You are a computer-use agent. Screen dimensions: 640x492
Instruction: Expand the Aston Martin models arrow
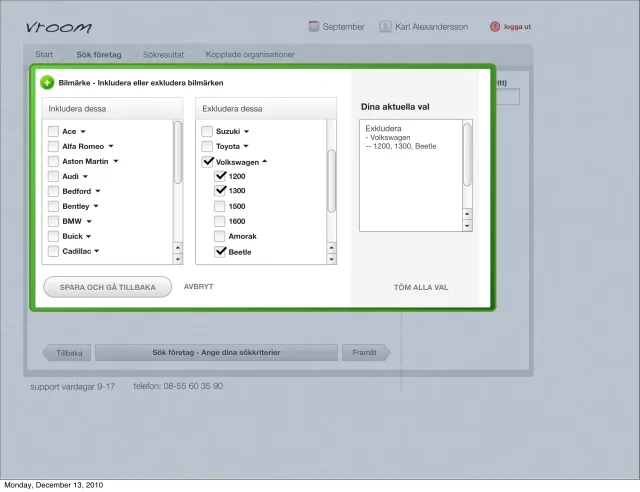(116, 161)
